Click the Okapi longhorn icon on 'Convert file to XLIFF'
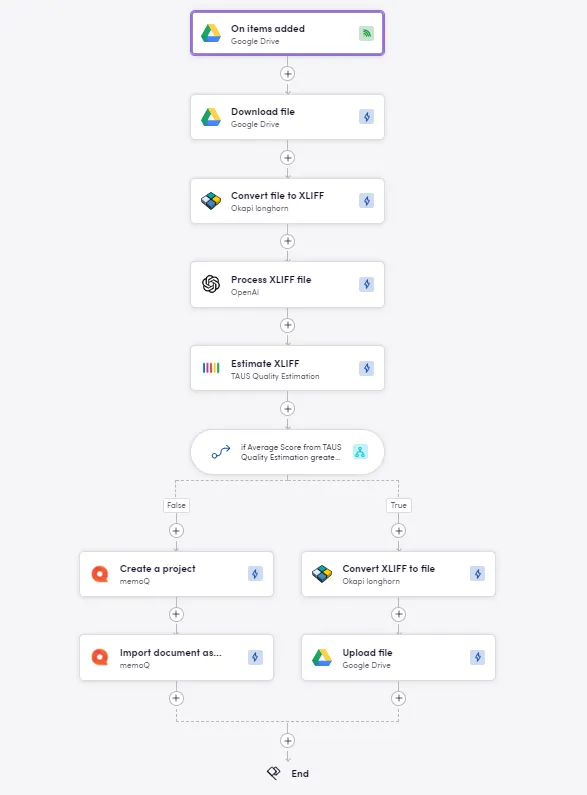 pyautogui.click(x=211, y=201)
